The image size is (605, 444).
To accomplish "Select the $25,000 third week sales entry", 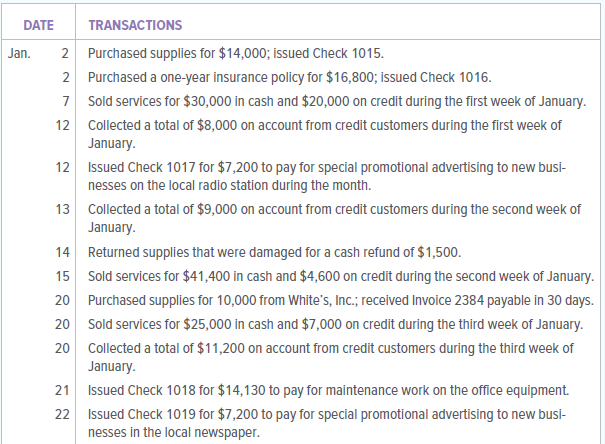I will [334, 324].
